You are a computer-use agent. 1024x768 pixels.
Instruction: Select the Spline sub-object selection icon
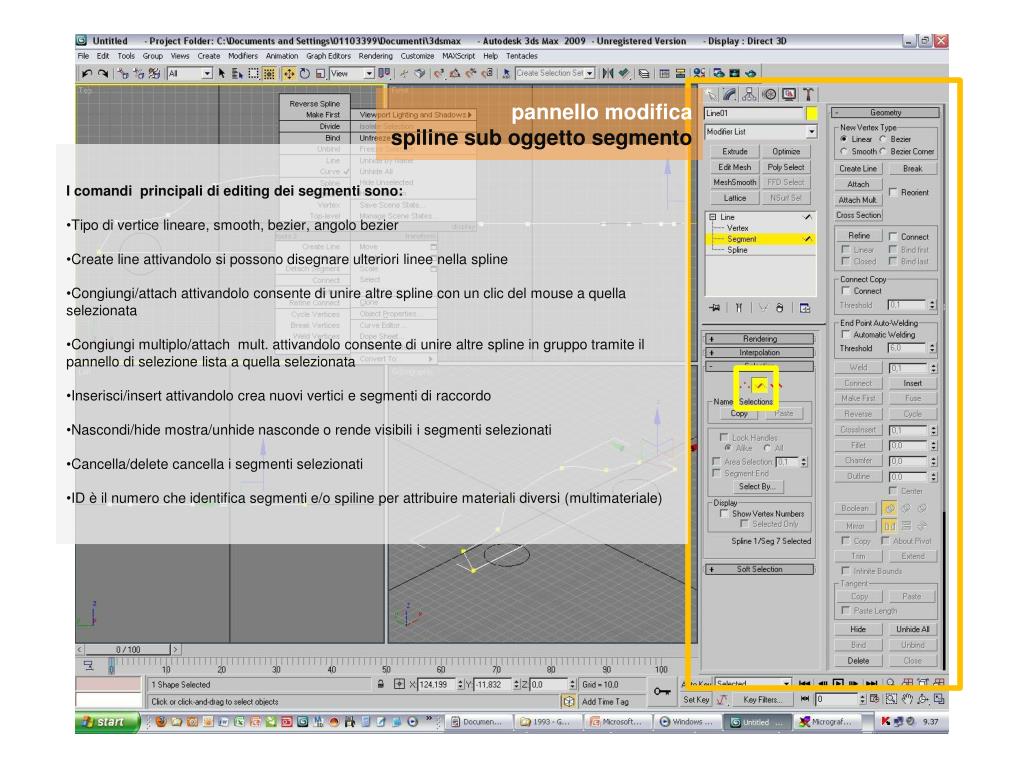point(775,385)
